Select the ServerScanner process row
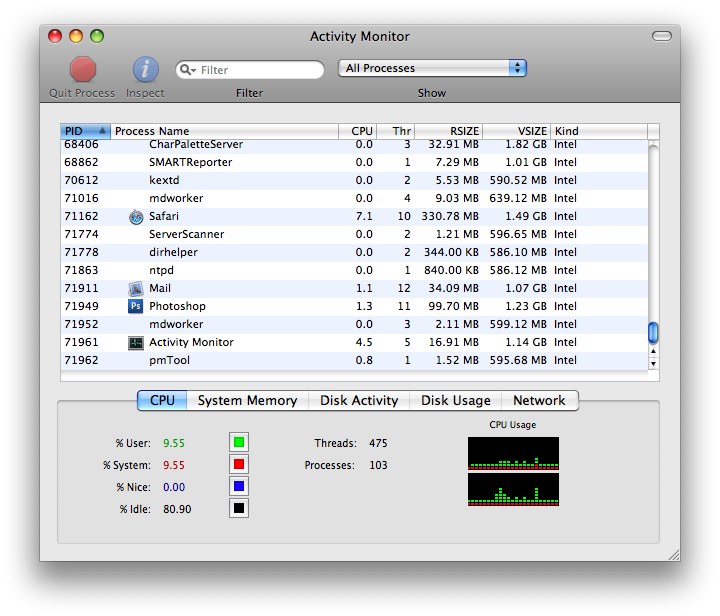 (354, 235)
